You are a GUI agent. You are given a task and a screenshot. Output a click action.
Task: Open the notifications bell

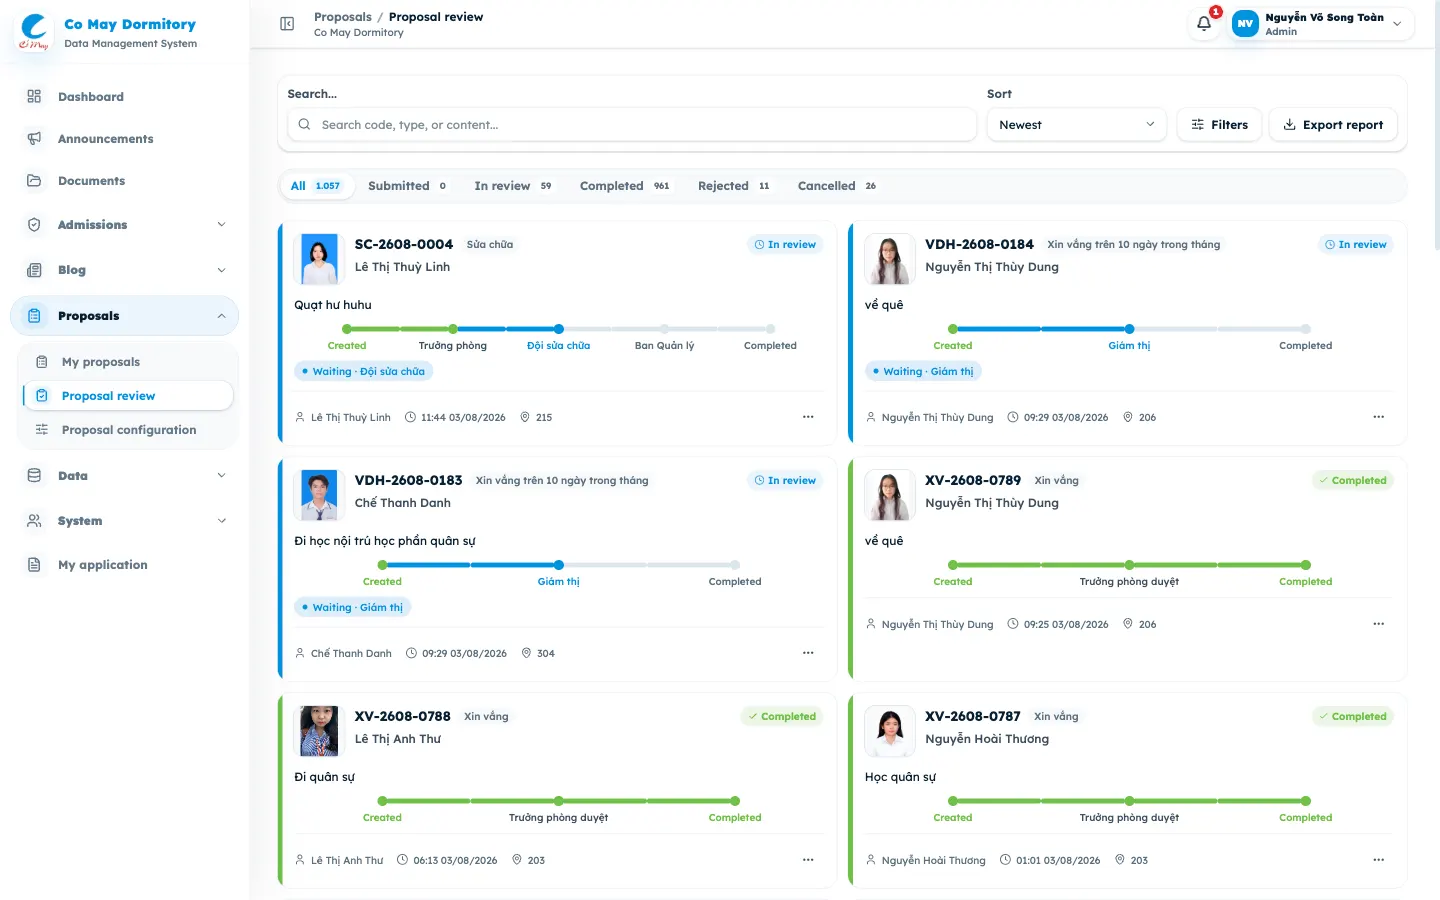coord(1204,24)
